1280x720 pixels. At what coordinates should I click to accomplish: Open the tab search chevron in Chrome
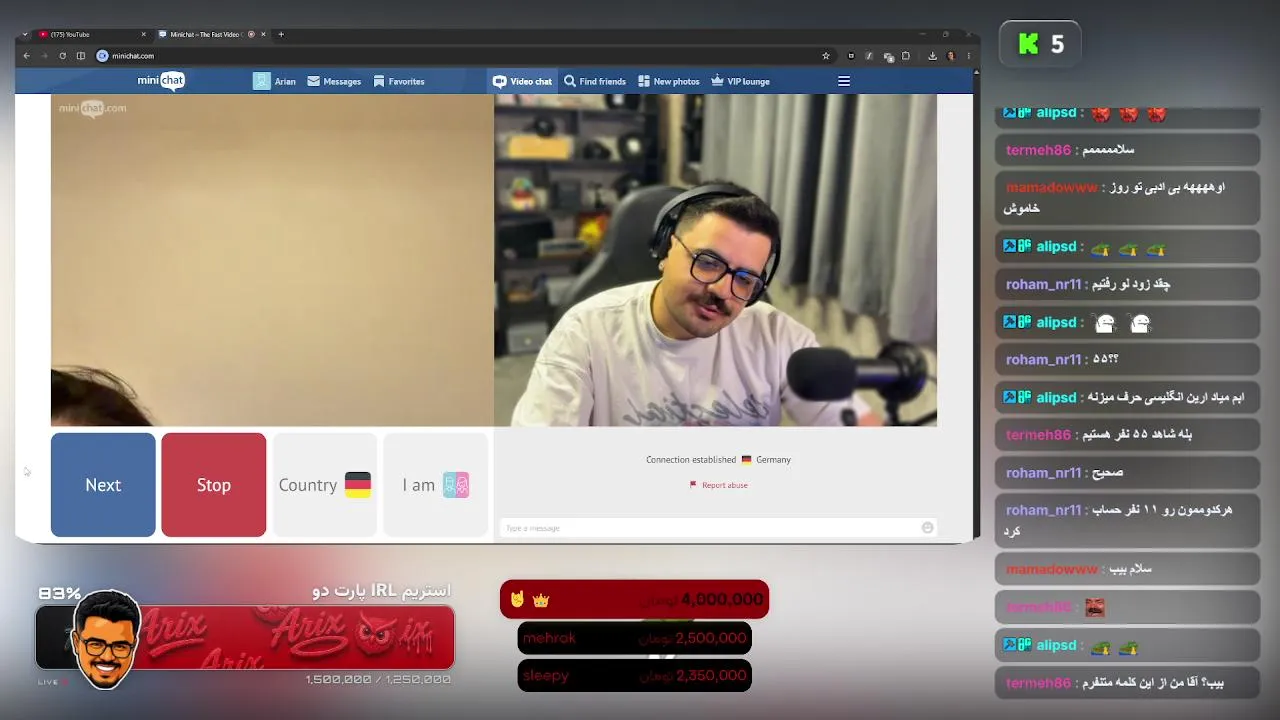pos(25,34)
